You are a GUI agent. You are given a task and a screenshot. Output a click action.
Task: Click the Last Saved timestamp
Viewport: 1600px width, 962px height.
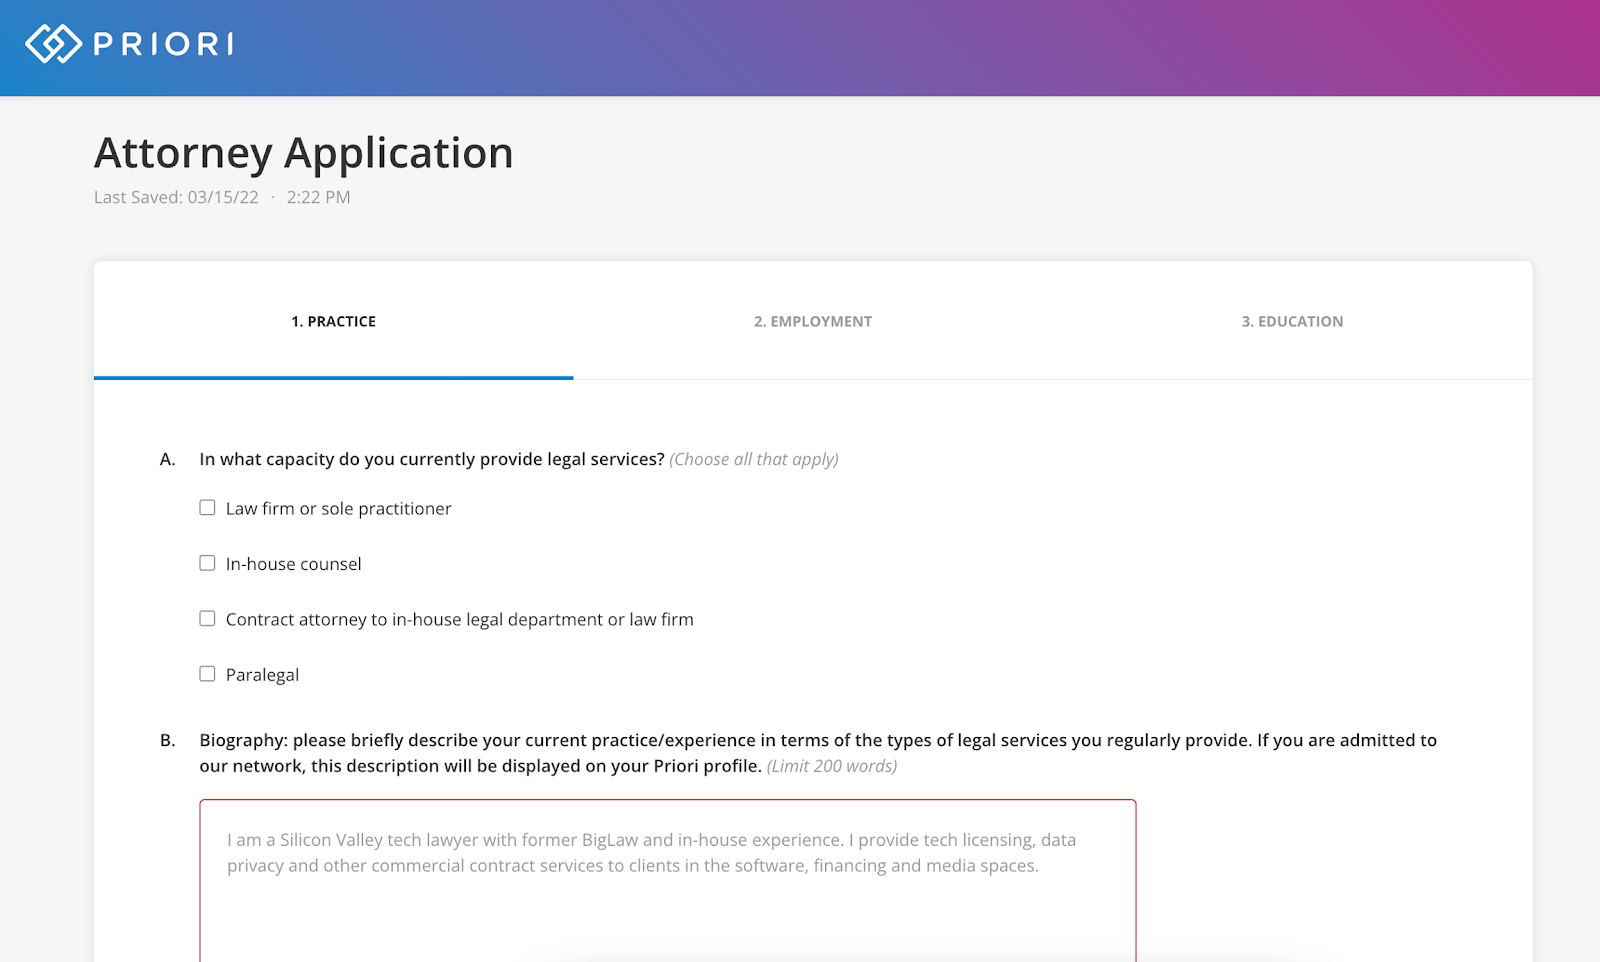[x=220, y=197]
